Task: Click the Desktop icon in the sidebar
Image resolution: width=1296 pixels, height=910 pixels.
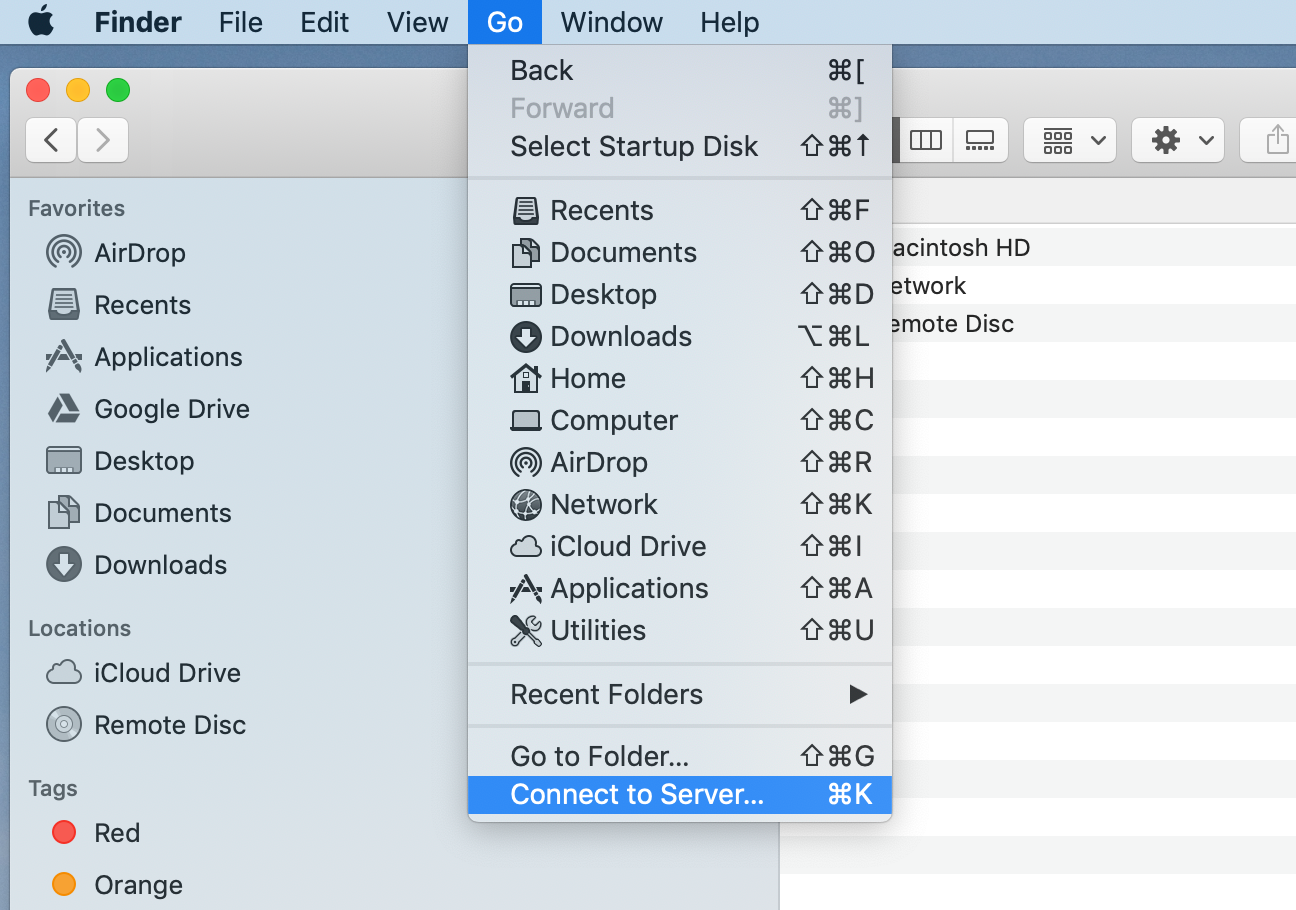Action: (x=64, y=460)
